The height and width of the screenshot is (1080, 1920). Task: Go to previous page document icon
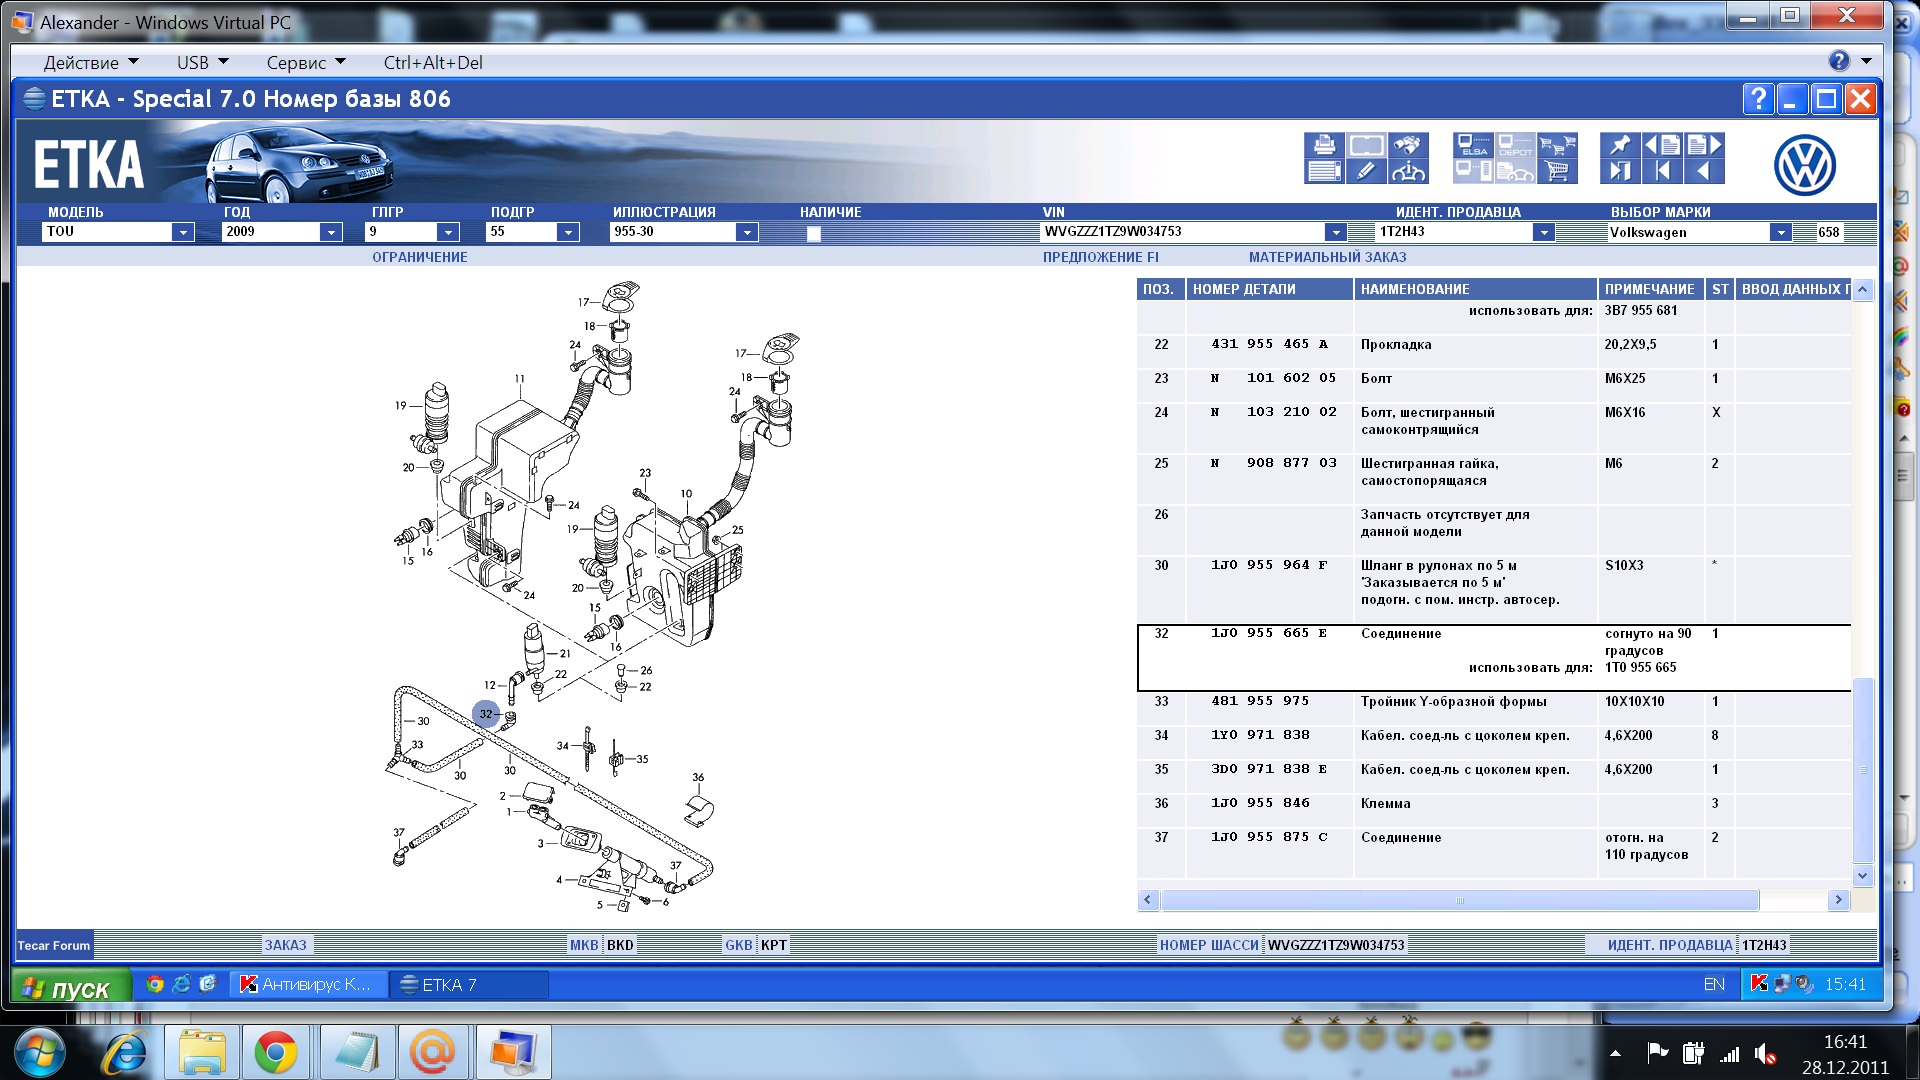1662,145
